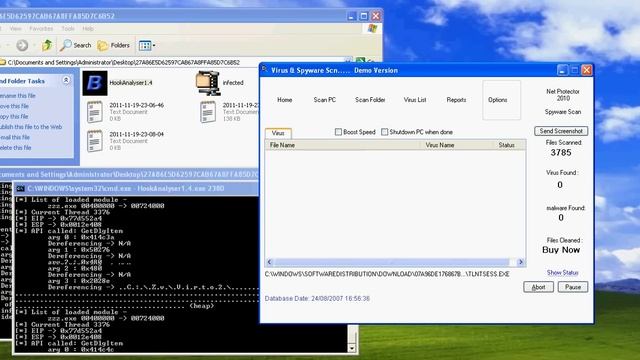The width and height of the screenshot is (640, 360).
Task: Sort results by File Name column
Action: click(x=343, y=145)
